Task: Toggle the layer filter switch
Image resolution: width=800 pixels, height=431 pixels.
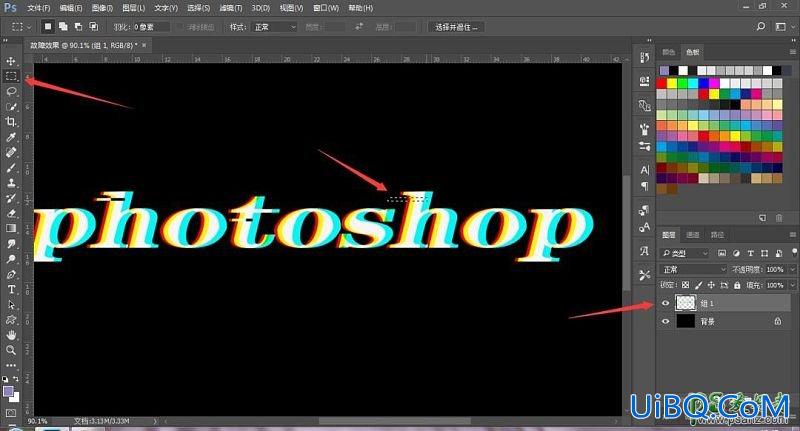Action: [794, 252]
